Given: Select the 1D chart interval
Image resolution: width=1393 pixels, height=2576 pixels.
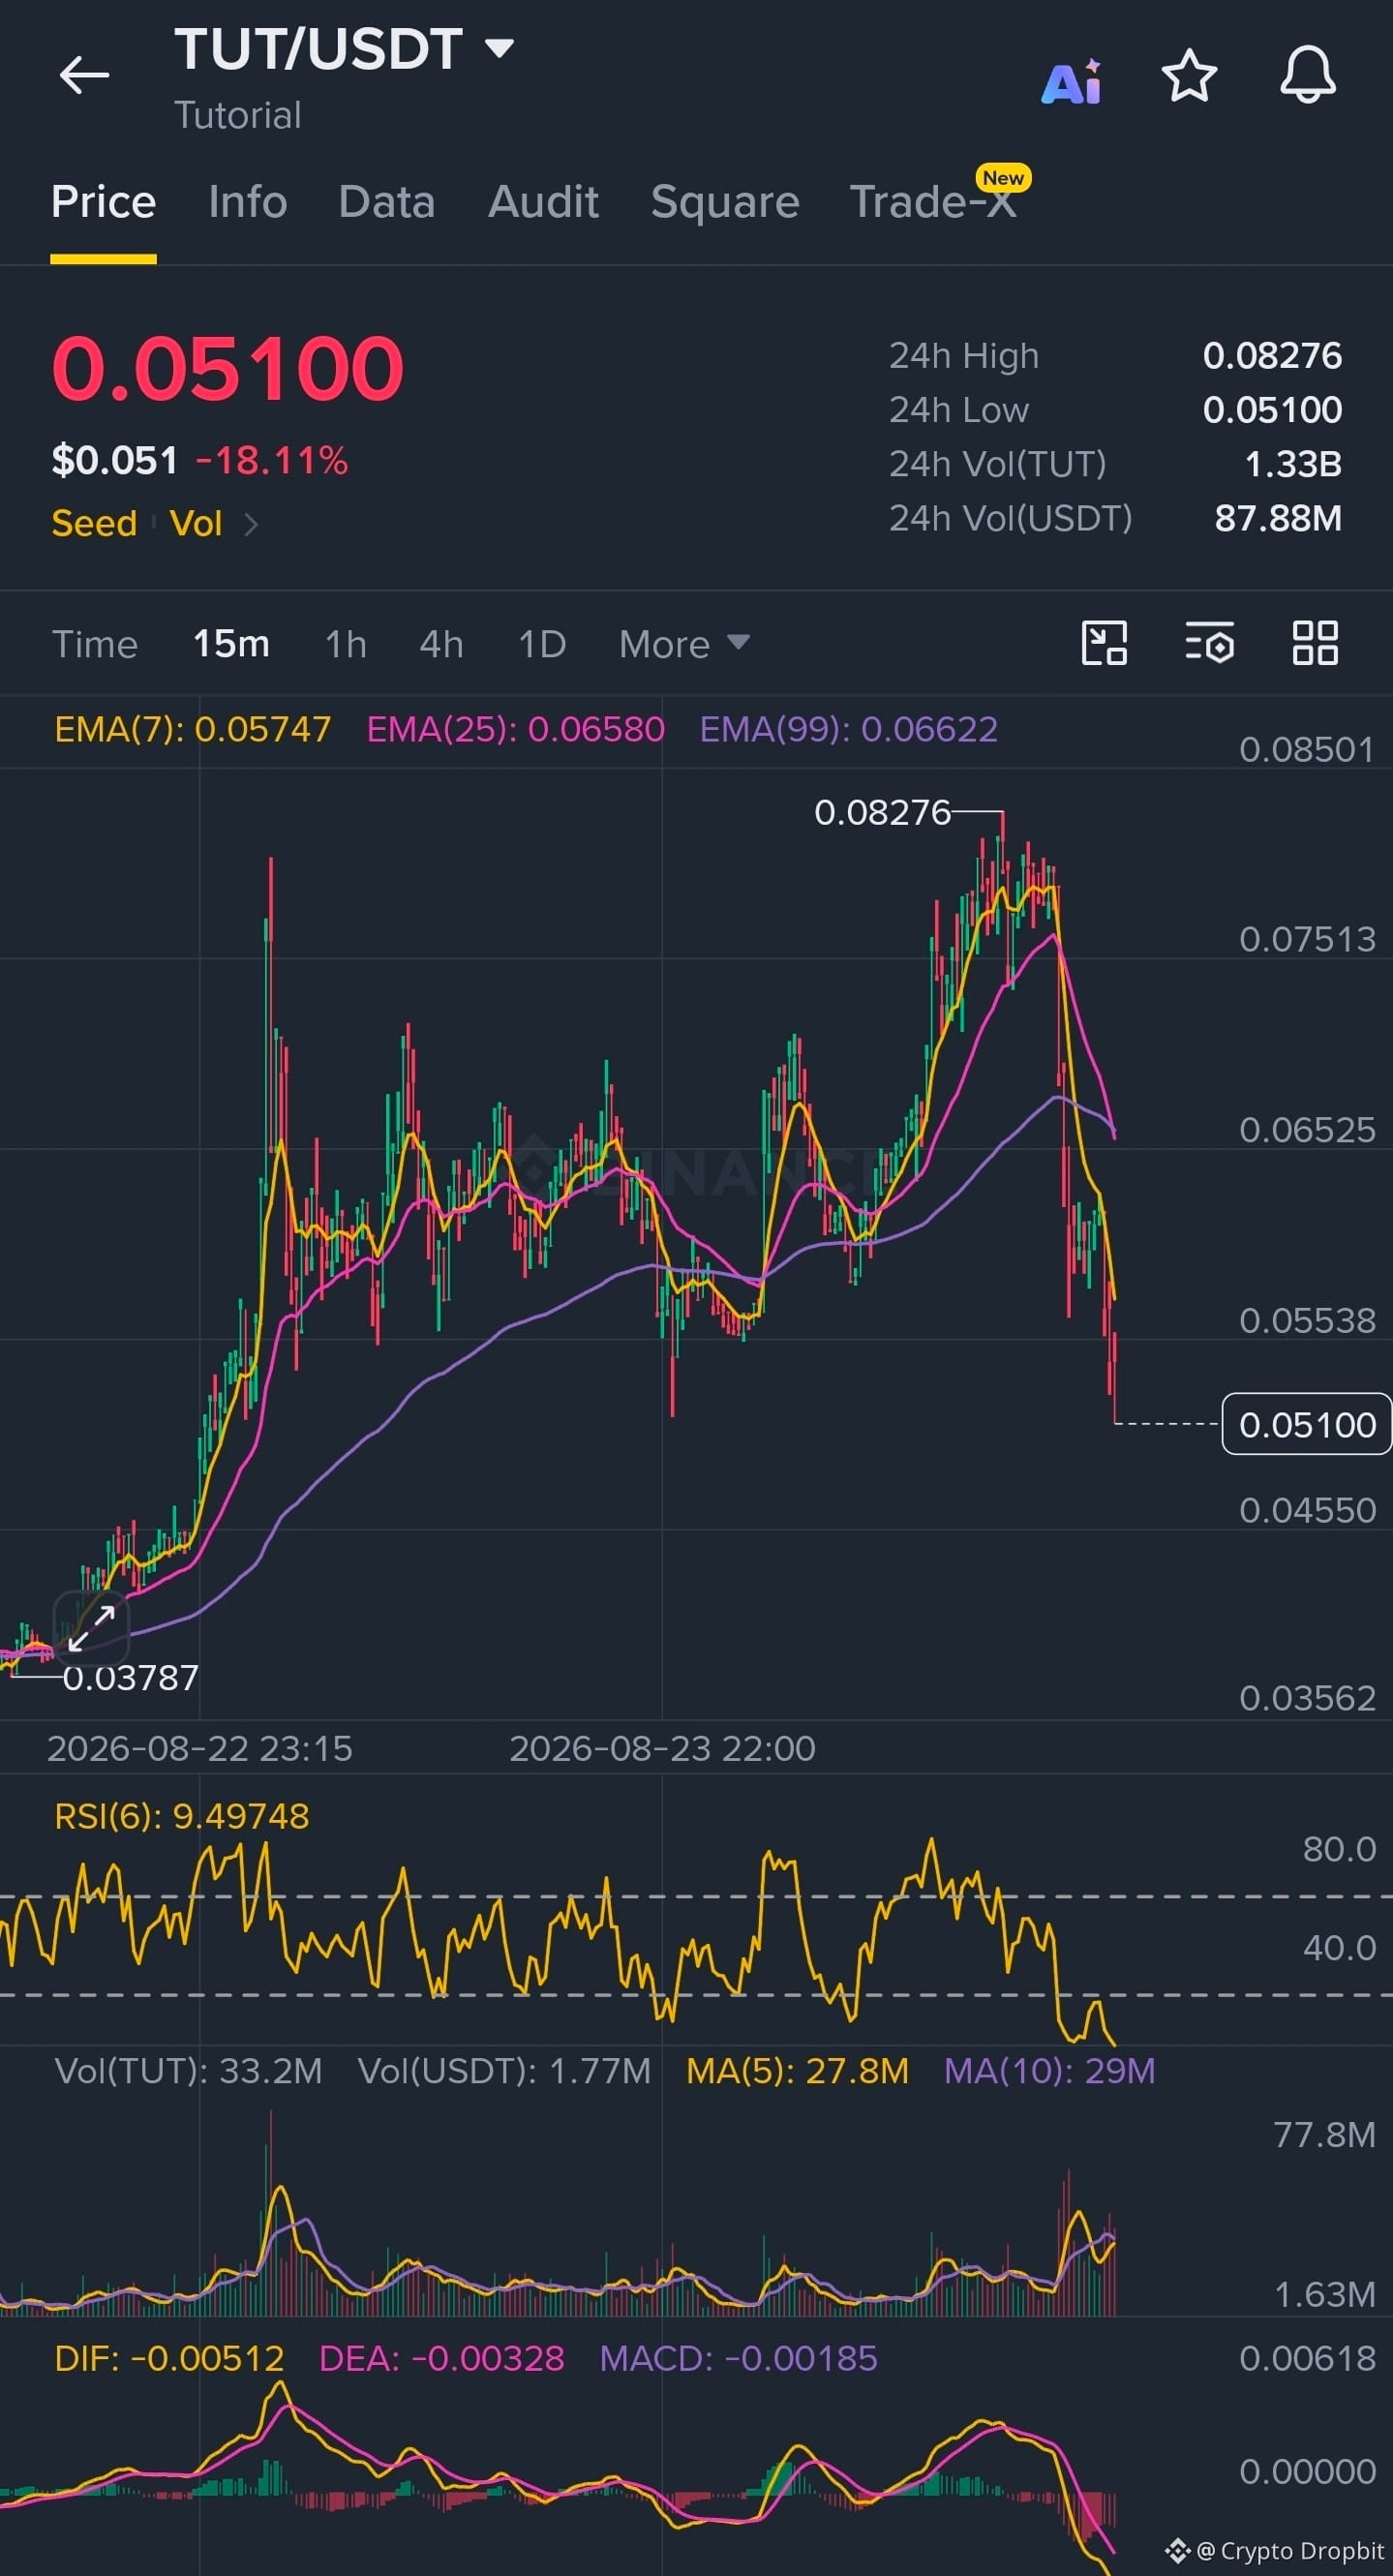Looking at the screenshot, I should [542, 644].
